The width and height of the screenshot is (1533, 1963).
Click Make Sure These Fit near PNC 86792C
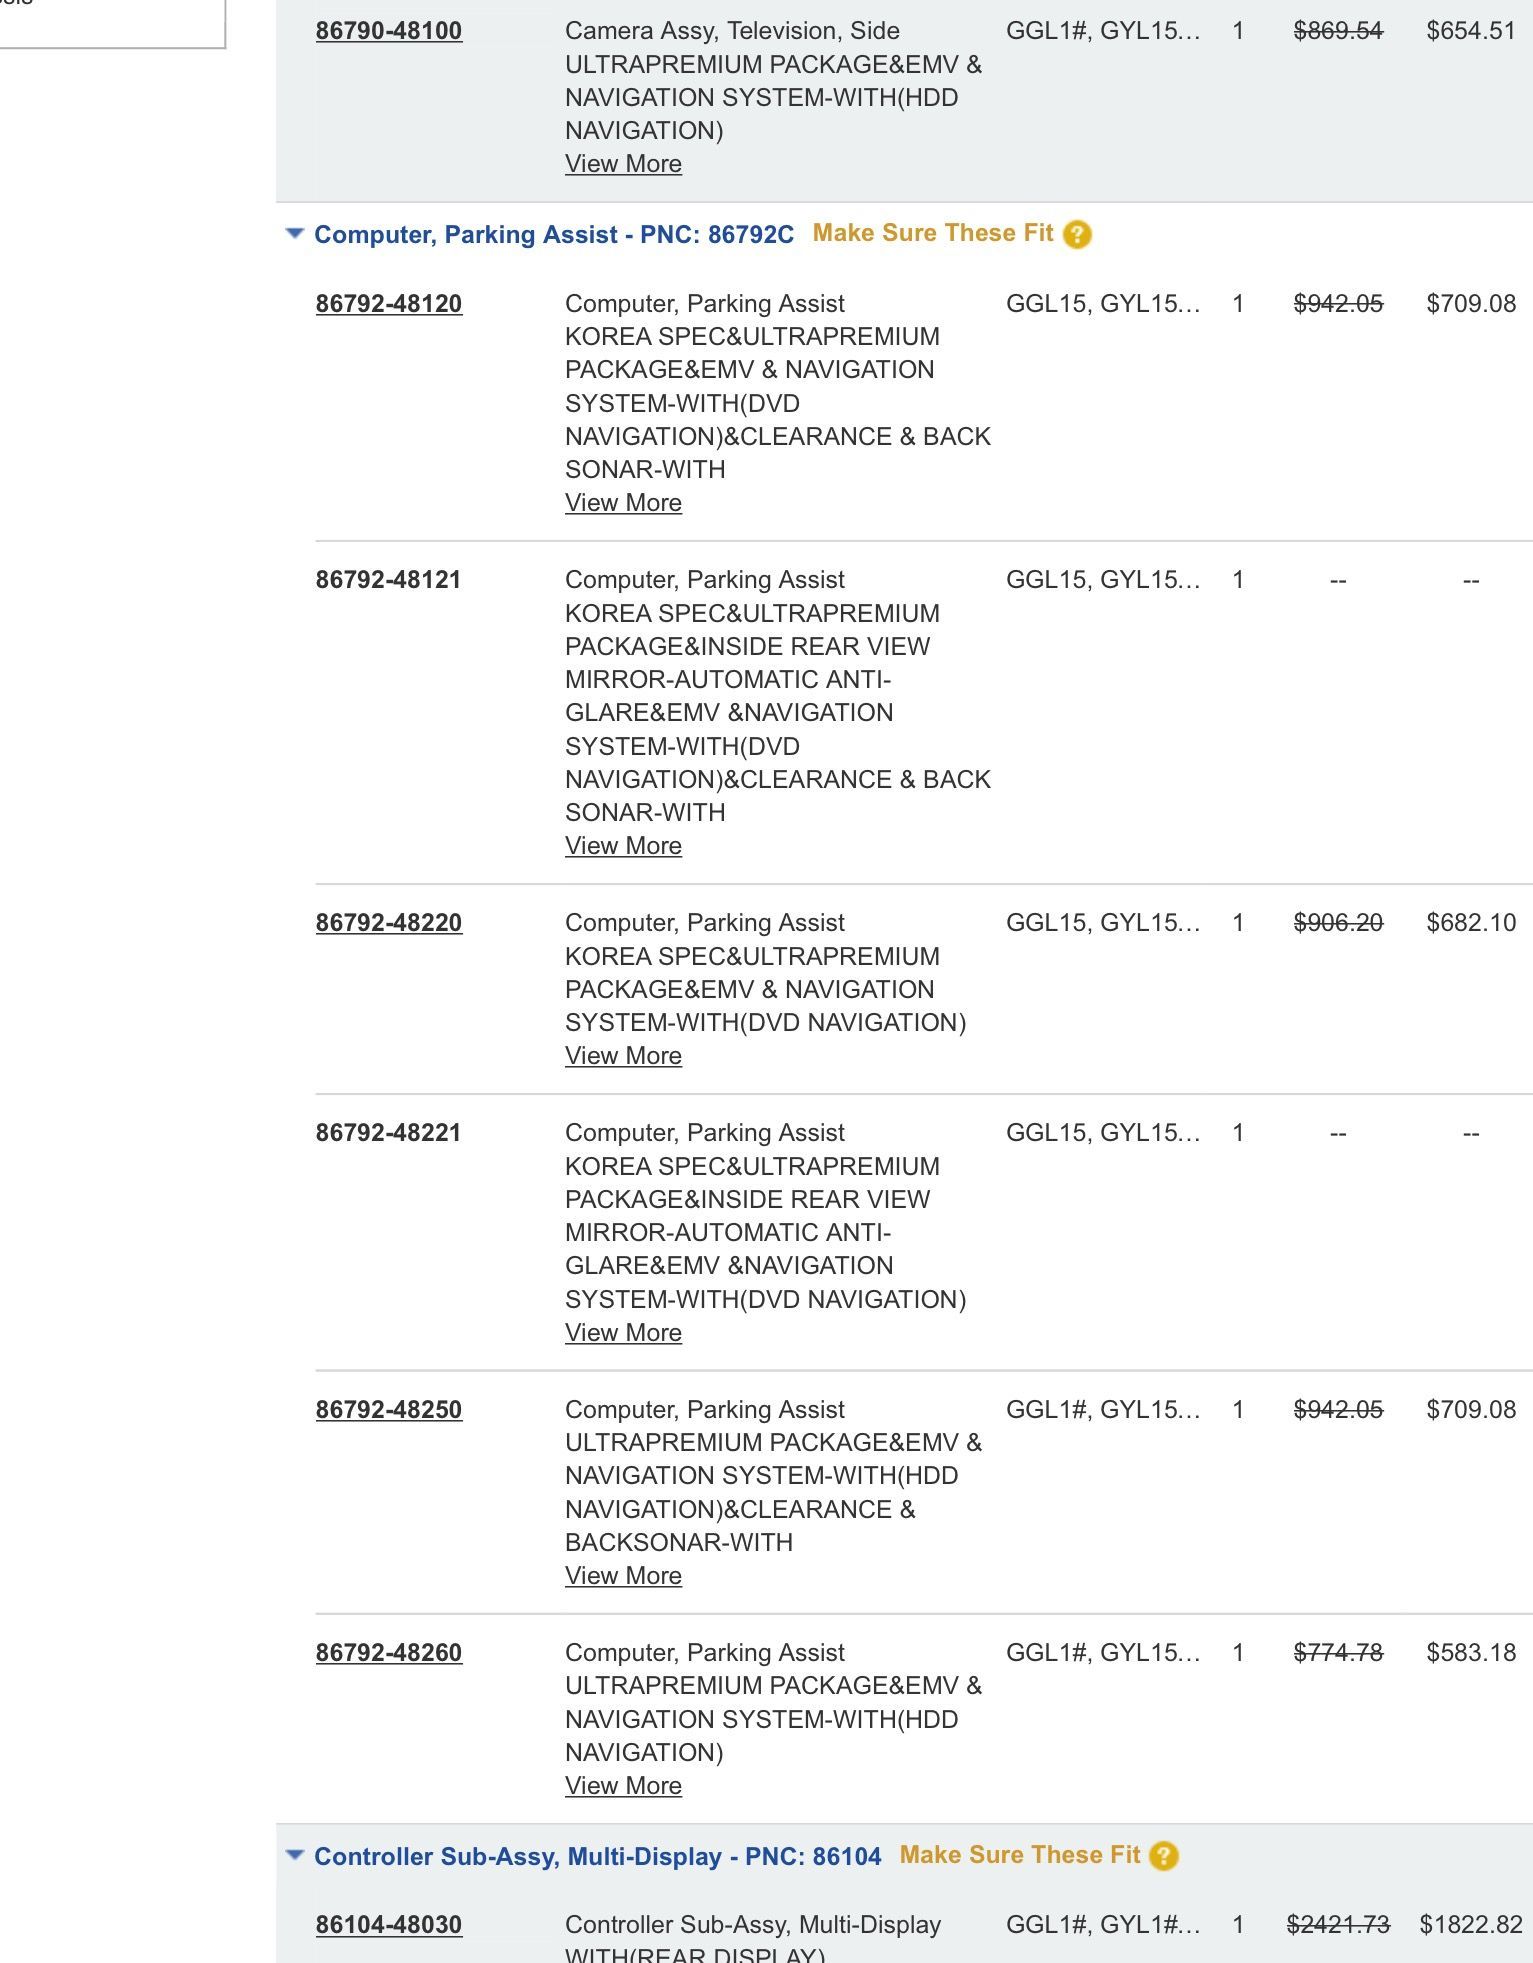coord(933,233)
